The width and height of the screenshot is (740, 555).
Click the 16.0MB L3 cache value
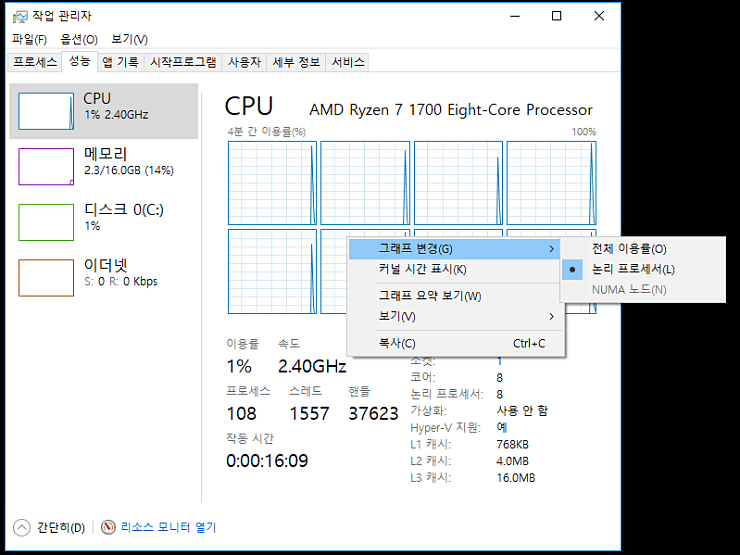tap(516, 478)
